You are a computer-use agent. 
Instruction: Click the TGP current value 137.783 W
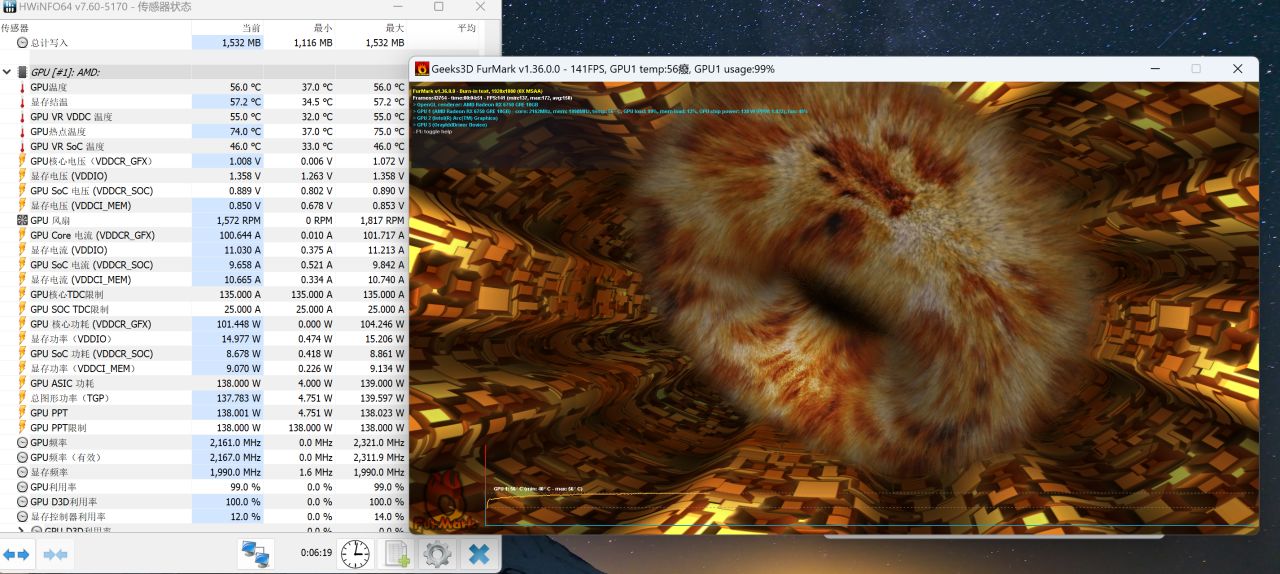click(241, 398)
